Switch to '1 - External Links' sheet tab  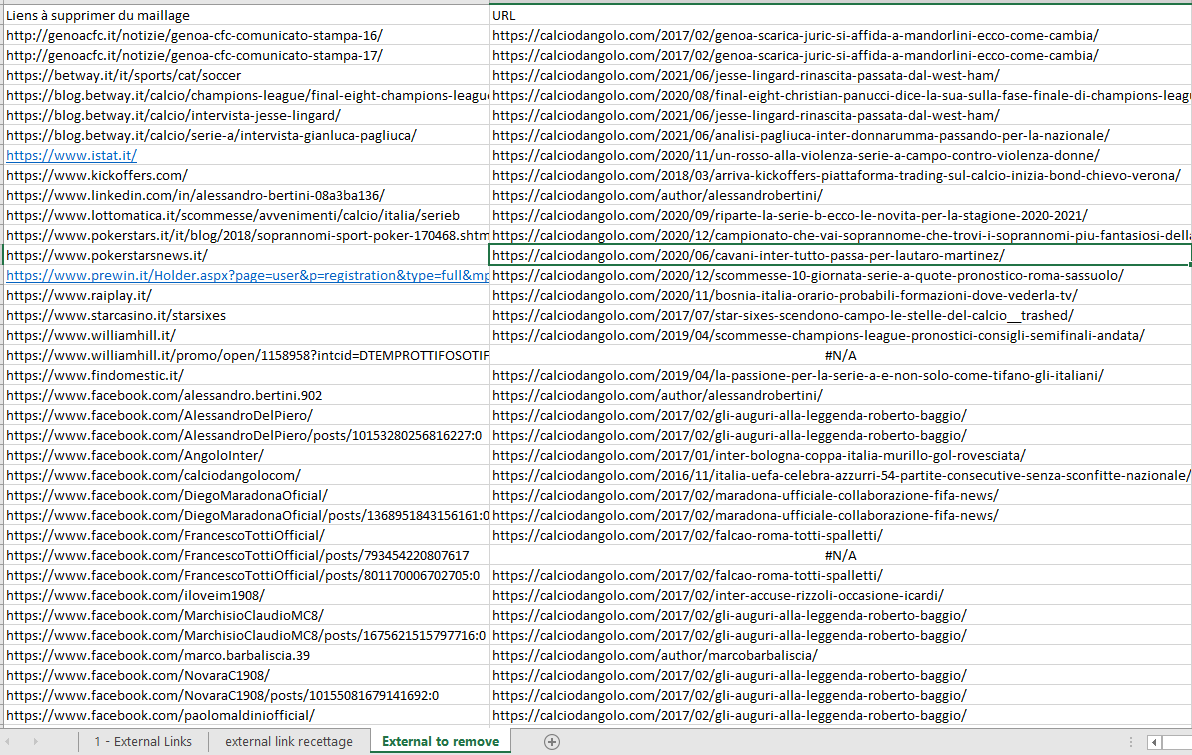tap(143, 741)
